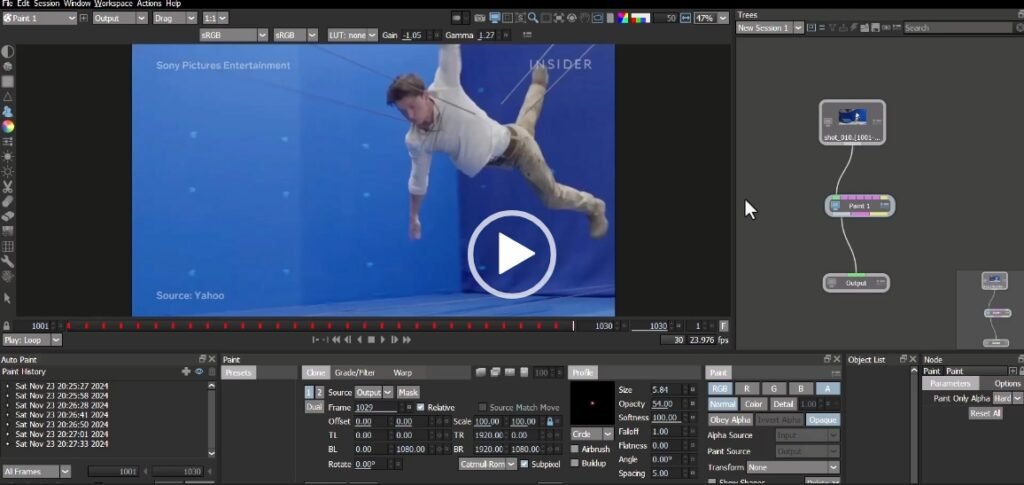Stop playback with the square stop button

coord(371,339)
